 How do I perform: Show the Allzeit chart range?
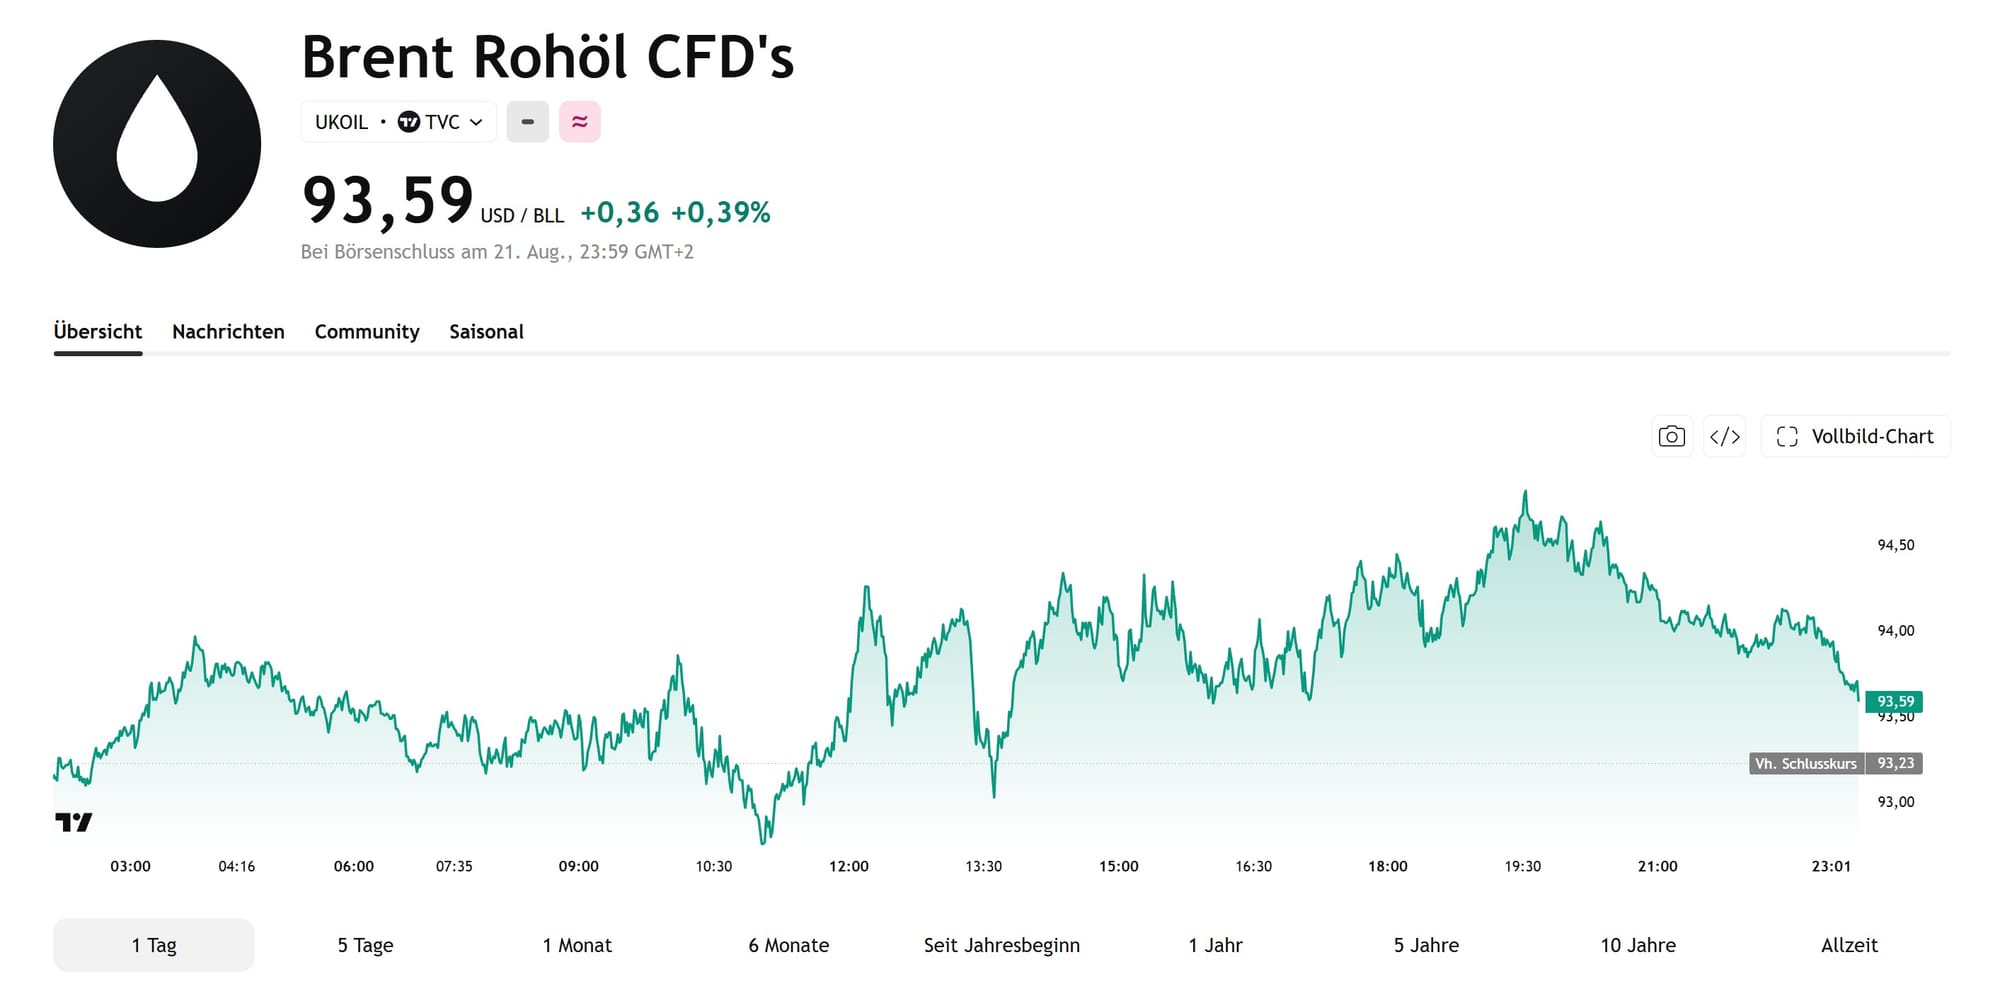tap(1849, 945)
